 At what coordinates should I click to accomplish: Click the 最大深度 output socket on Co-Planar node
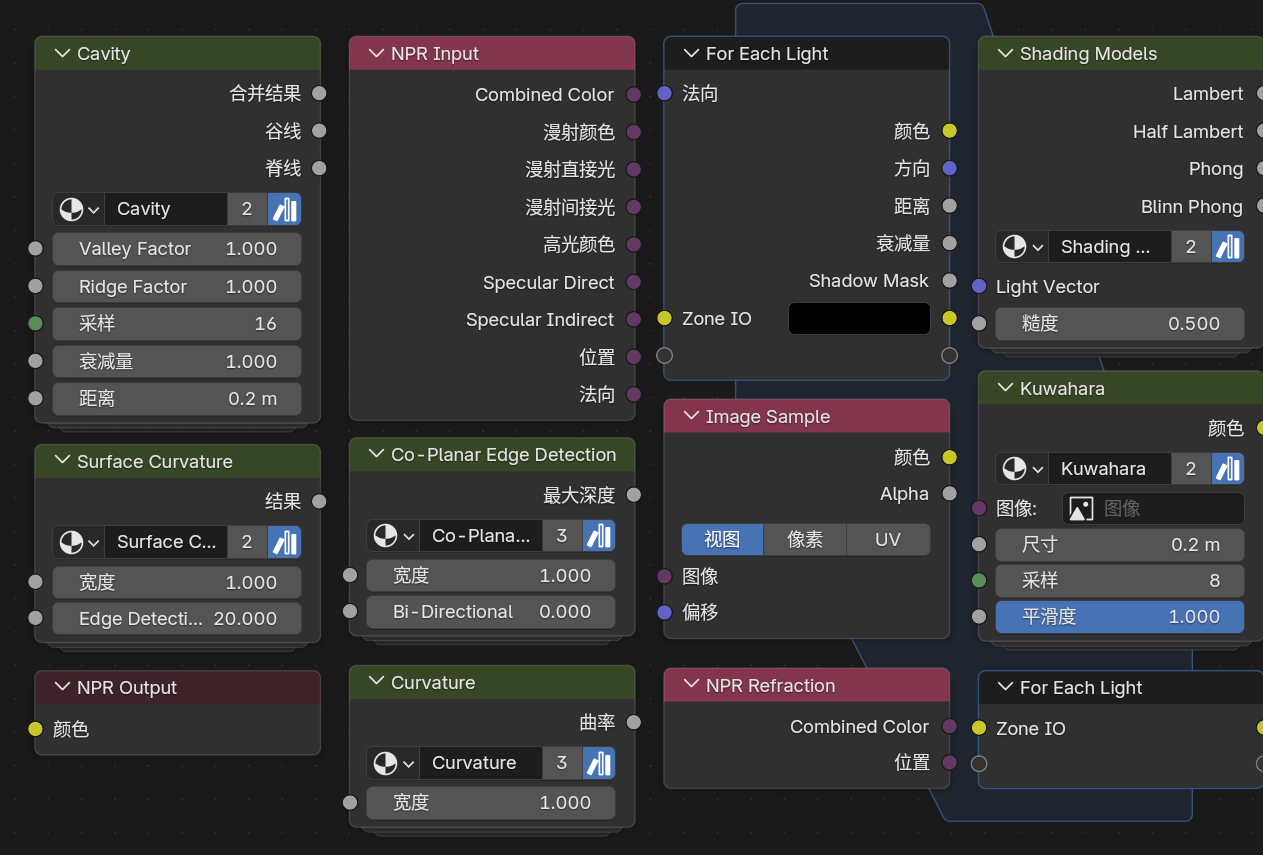(x=633, y=495)
